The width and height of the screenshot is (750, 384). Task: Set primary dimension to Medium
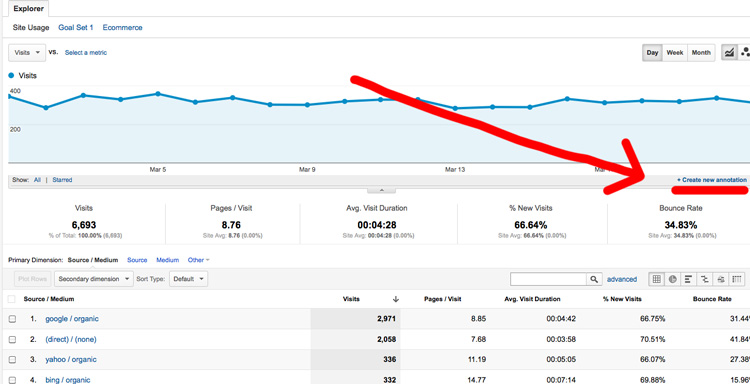(x=167, y=260)
